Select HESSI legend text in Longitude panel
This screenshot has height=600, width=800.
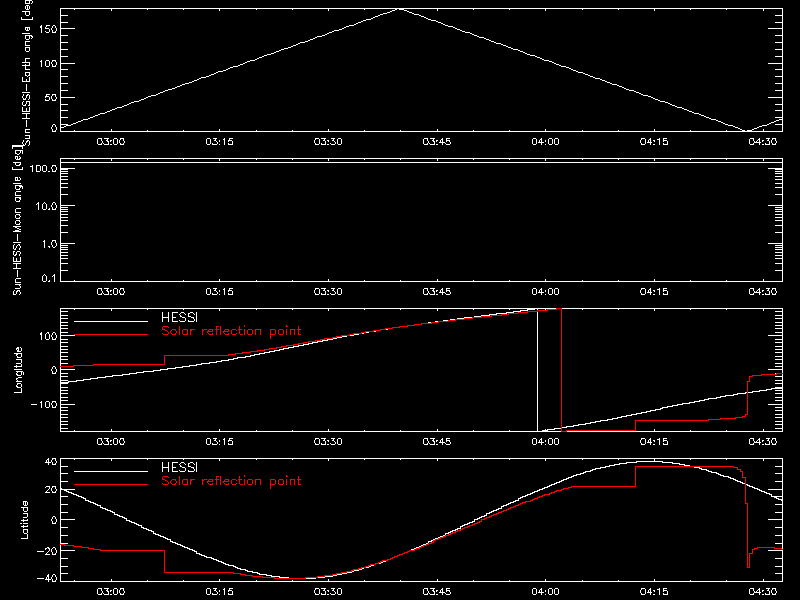179,317
